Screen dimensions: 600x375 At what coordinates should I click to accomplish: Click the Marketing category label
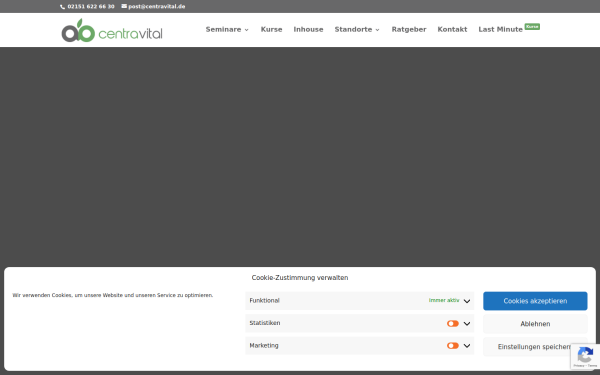tap(264, 346)
